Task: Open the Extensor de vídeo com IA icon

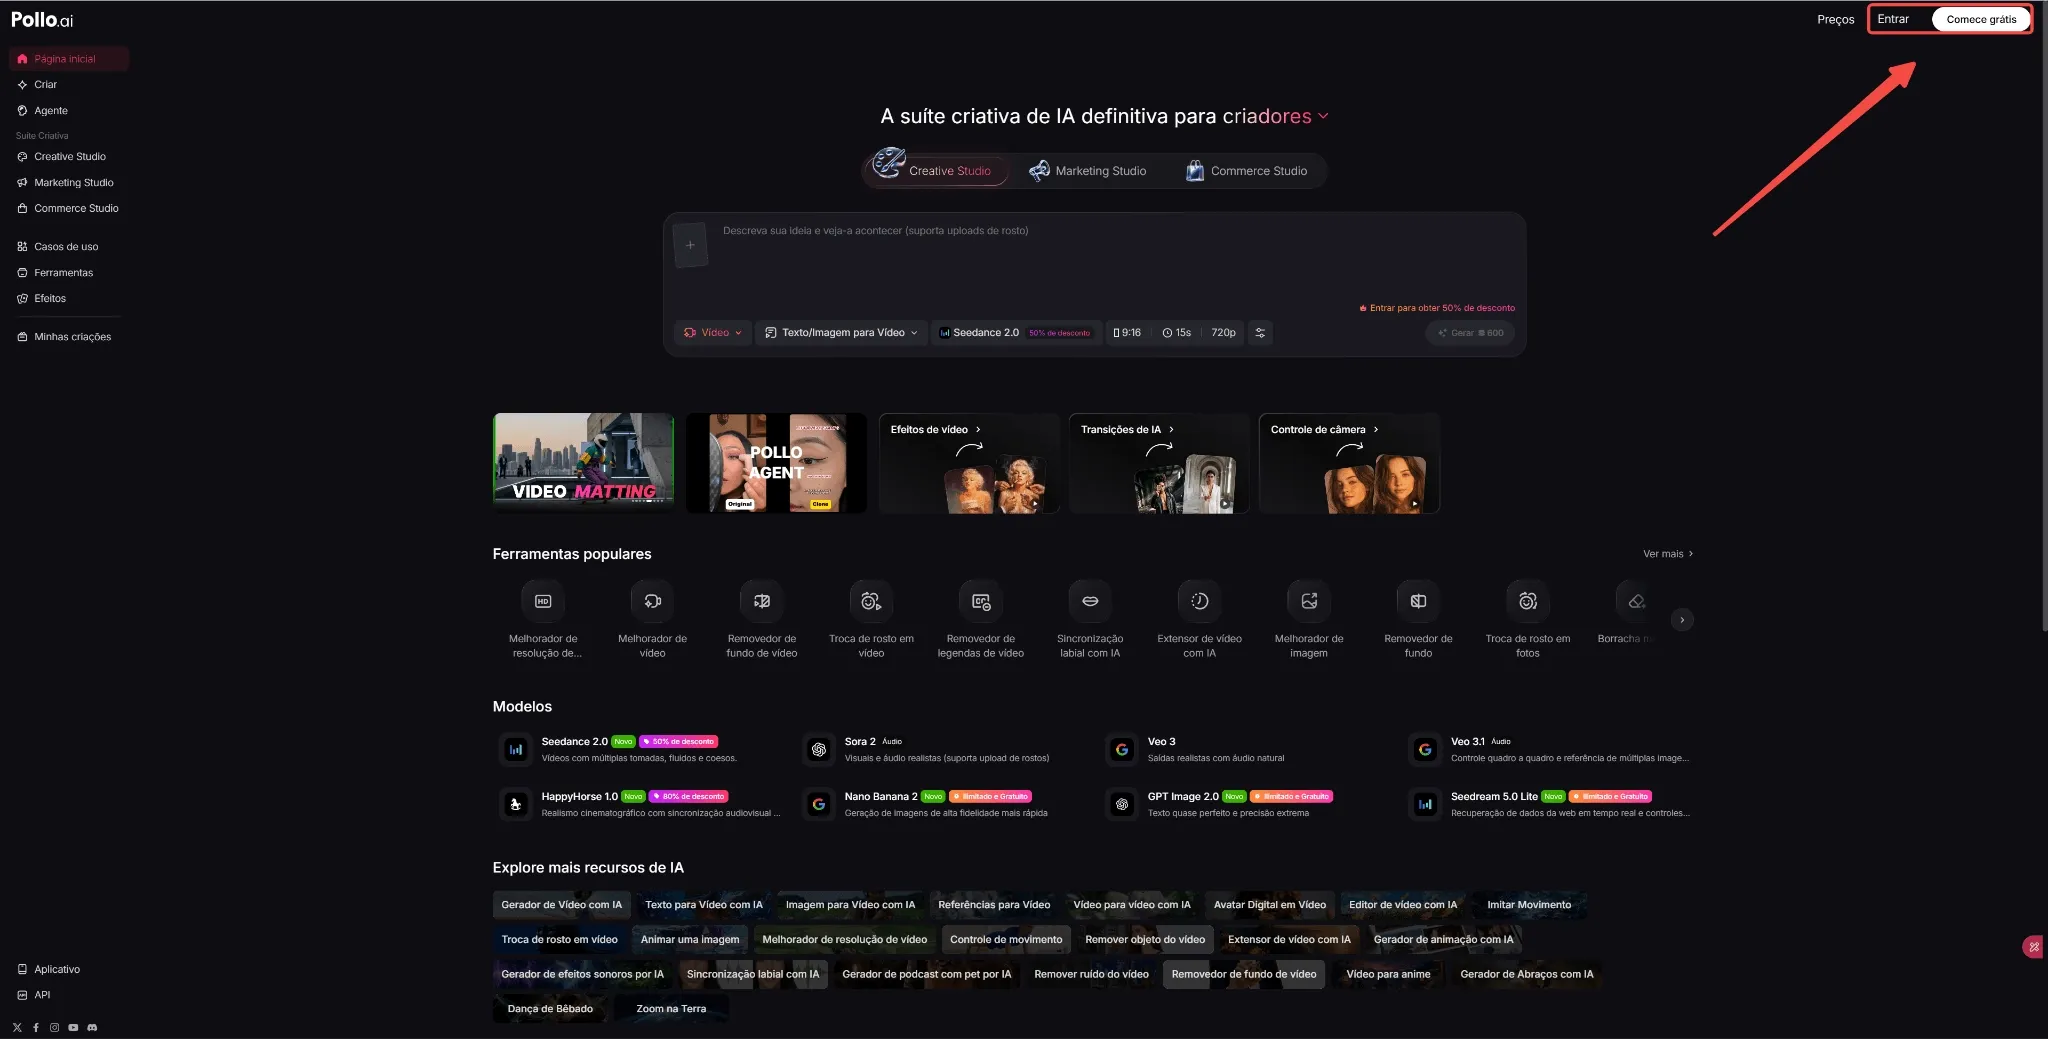Action: (x=1200, y=601)
